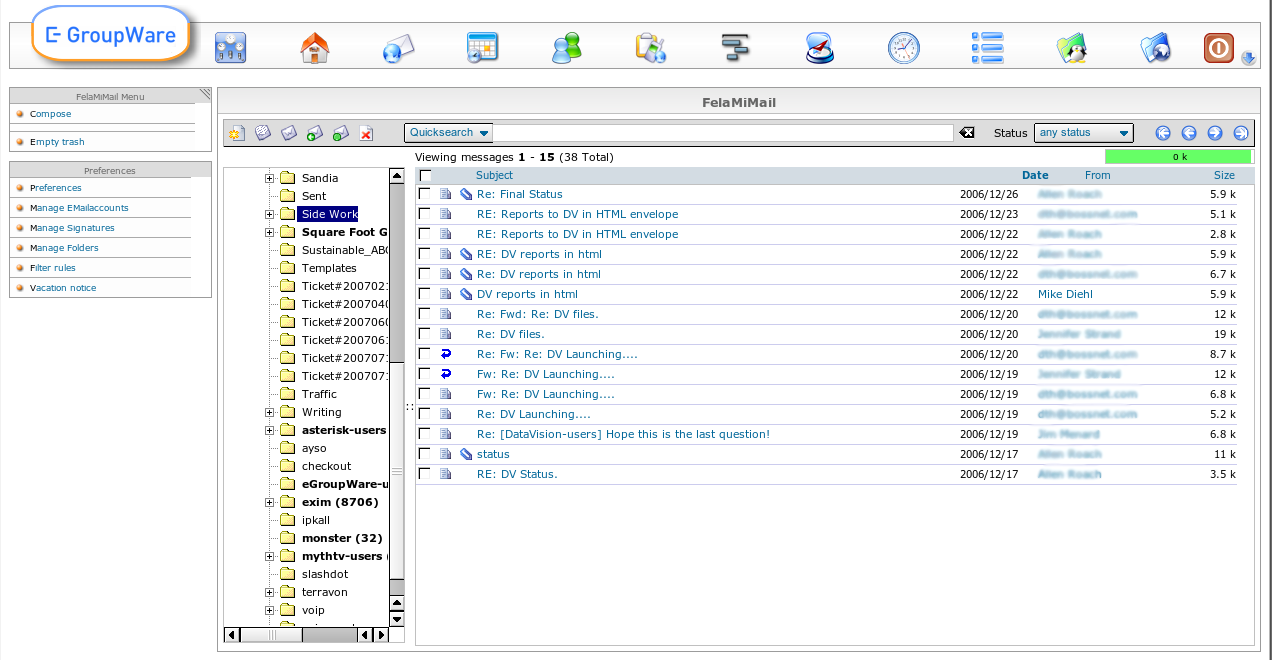Check the box for 'status' message
The height and width of the screenshot is (660, 1272).
point(425,454)
